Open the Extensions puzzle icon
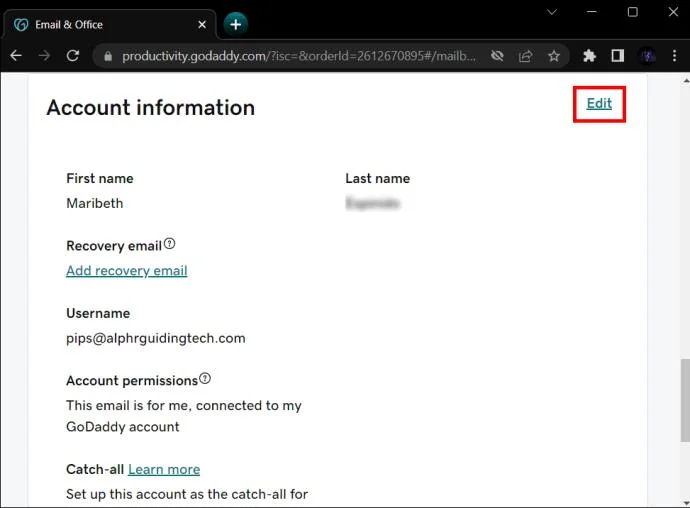The width and height of the screenshot is (690, 508). tap(589, 55)
